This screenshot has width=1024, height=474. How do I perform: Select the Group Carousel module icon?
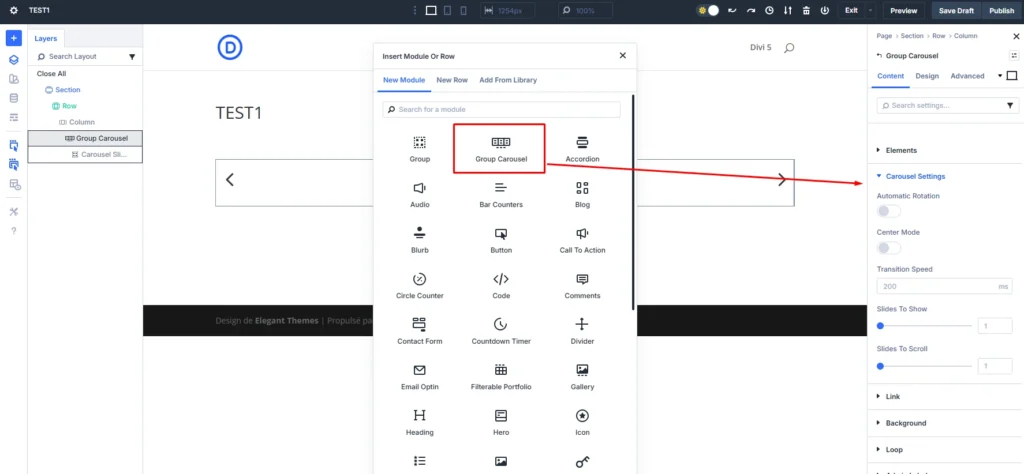(500, 143)
